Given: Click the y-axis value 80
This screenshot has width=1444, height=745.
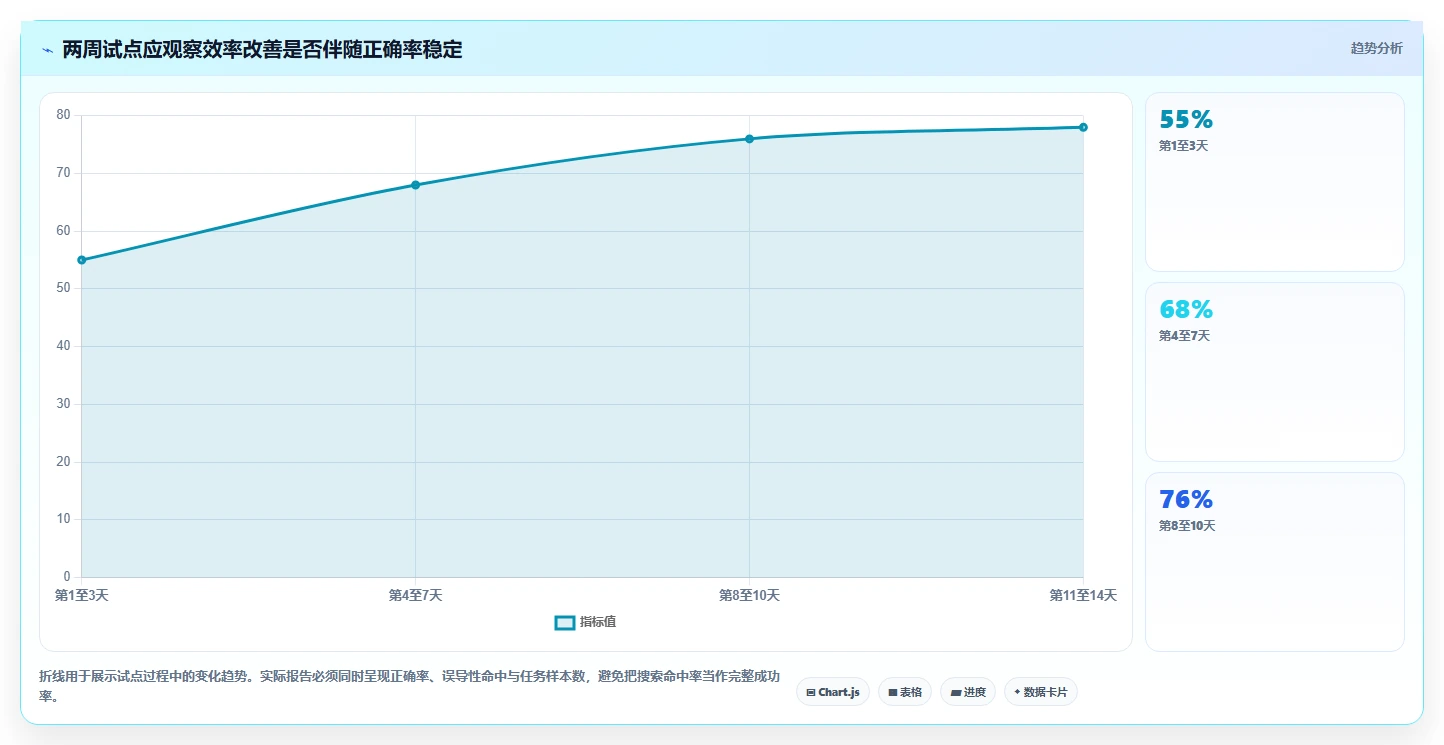Looking at the screenshot, I should tap(64, 115).
